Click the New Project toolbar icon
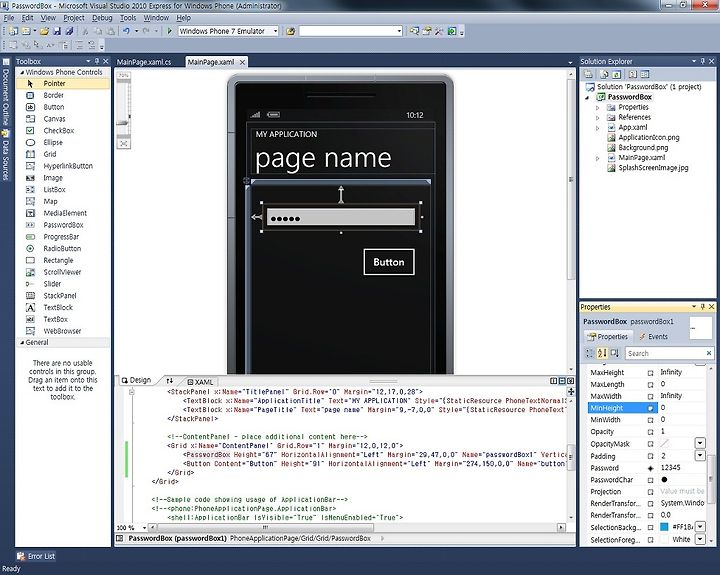The width and height of the screenshot is (720, 575). [x=13, y=31]
